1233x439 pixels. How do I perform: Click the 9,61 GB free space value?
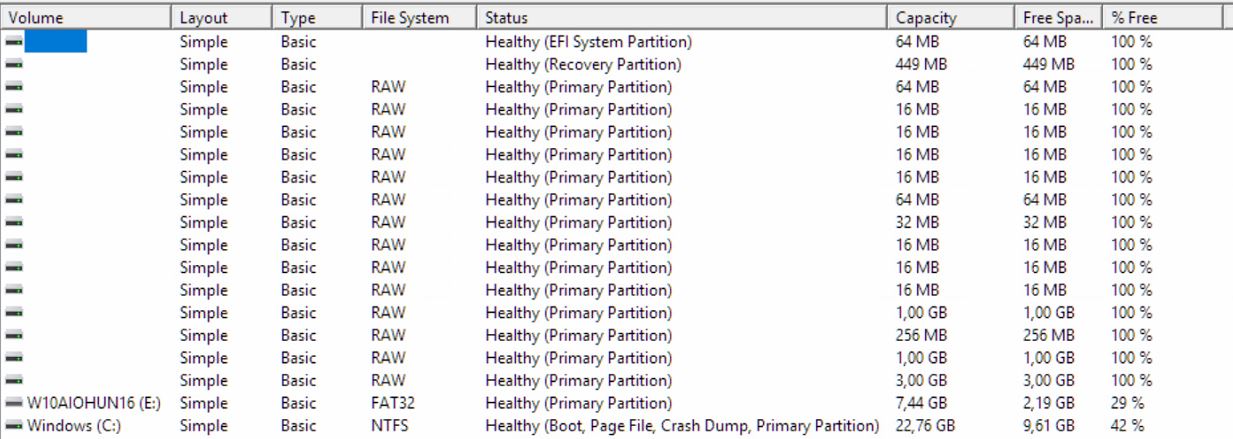(x=1049, y=426)
